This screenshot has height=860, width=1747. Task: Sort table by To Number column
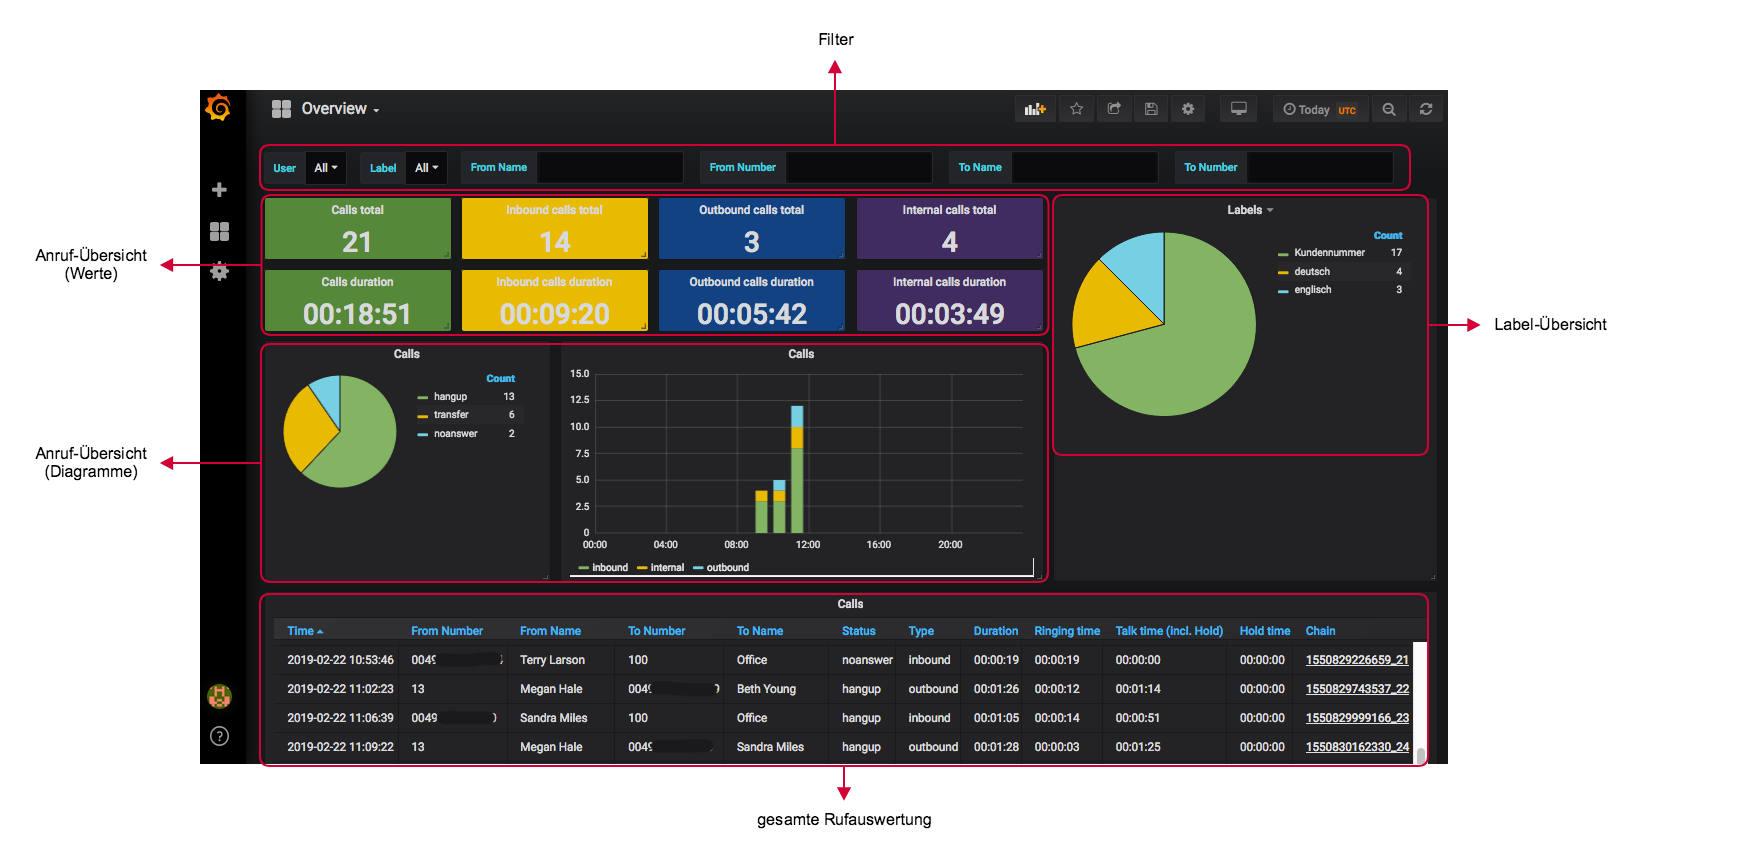pos(656,631)
